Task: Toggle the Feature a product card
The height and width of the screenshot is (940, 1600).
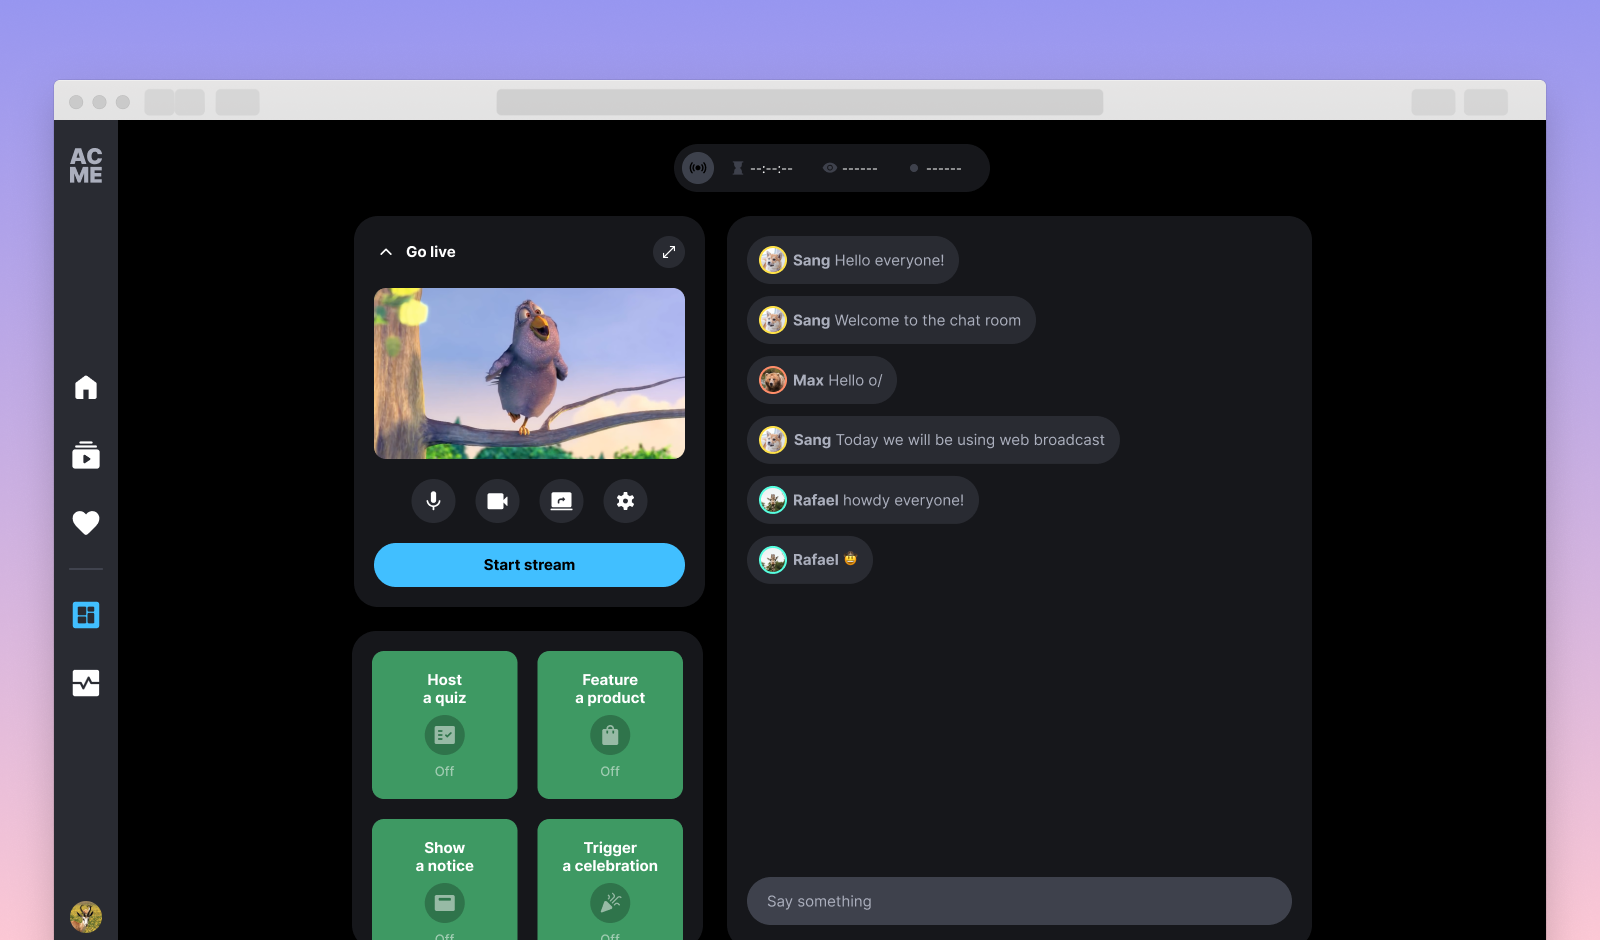Action: (x=610, y=725)
